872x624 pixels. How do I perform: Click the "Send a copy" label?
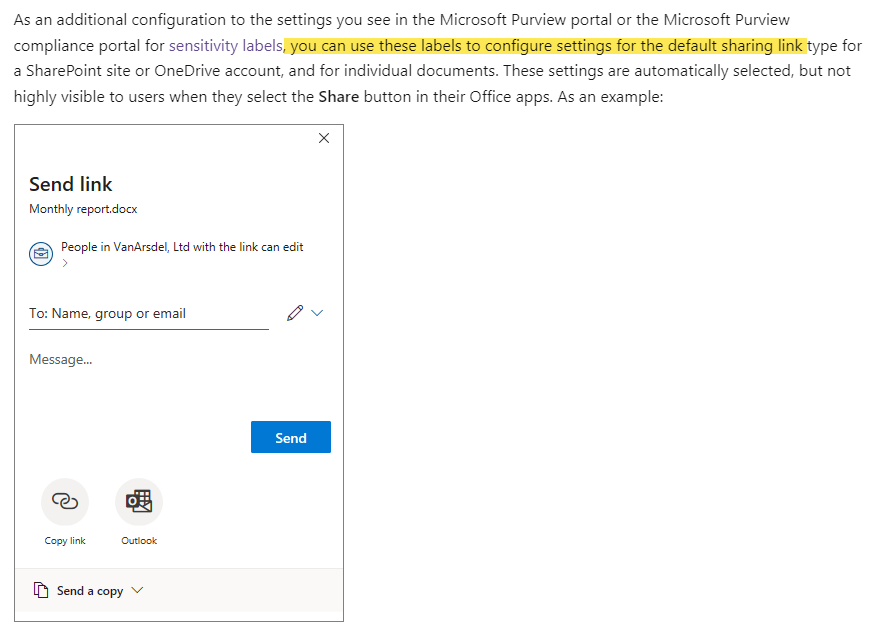tap(90, 591)
